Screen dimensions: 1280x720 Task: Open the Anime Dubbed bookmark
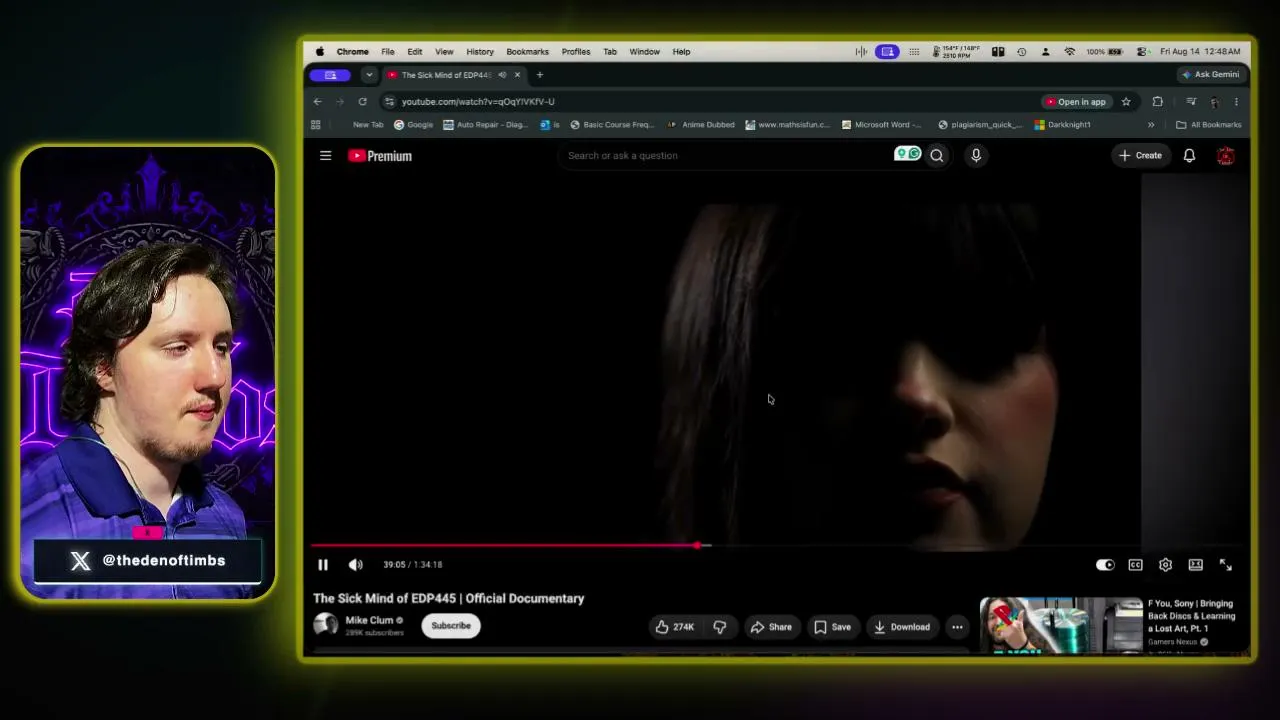click(x=701, y=125)
